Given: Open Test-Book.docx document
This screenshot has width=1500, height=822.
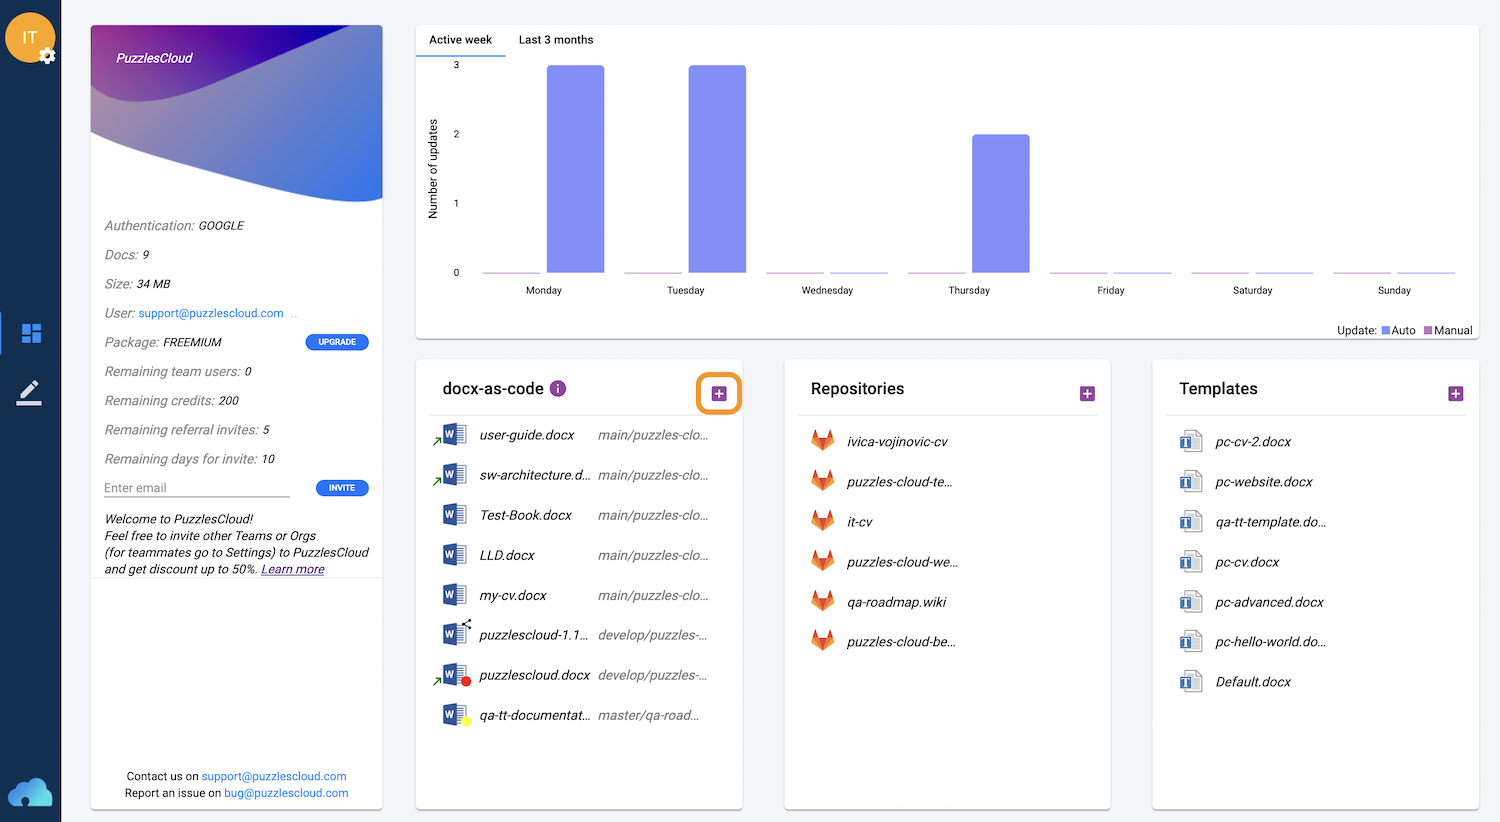Looking at the screenshot, I should [x=525, y=515].
